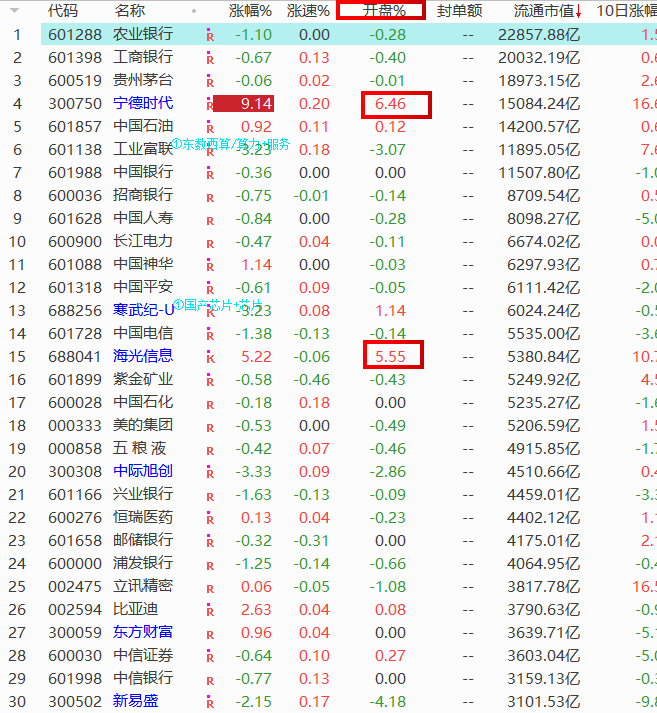Click the R margin icon for 中际旭创
The width and height of the screenshot is (657, 713).
coord(210,472)
